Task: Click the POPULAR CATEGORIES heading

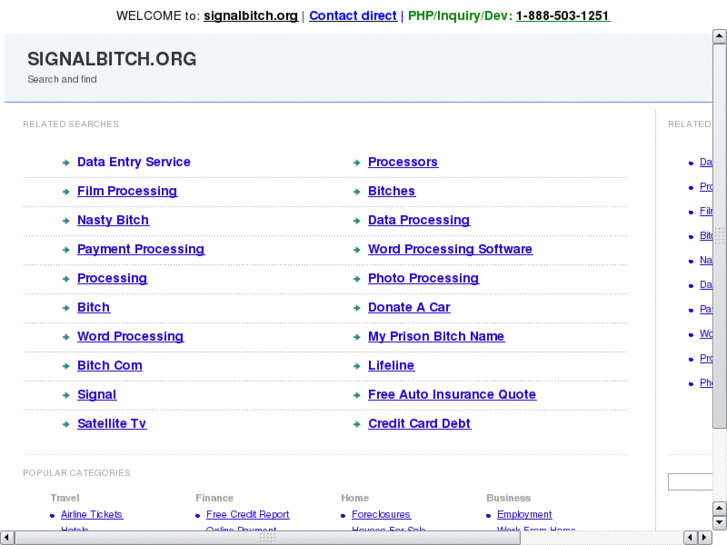Action: [x=77, y=473]
